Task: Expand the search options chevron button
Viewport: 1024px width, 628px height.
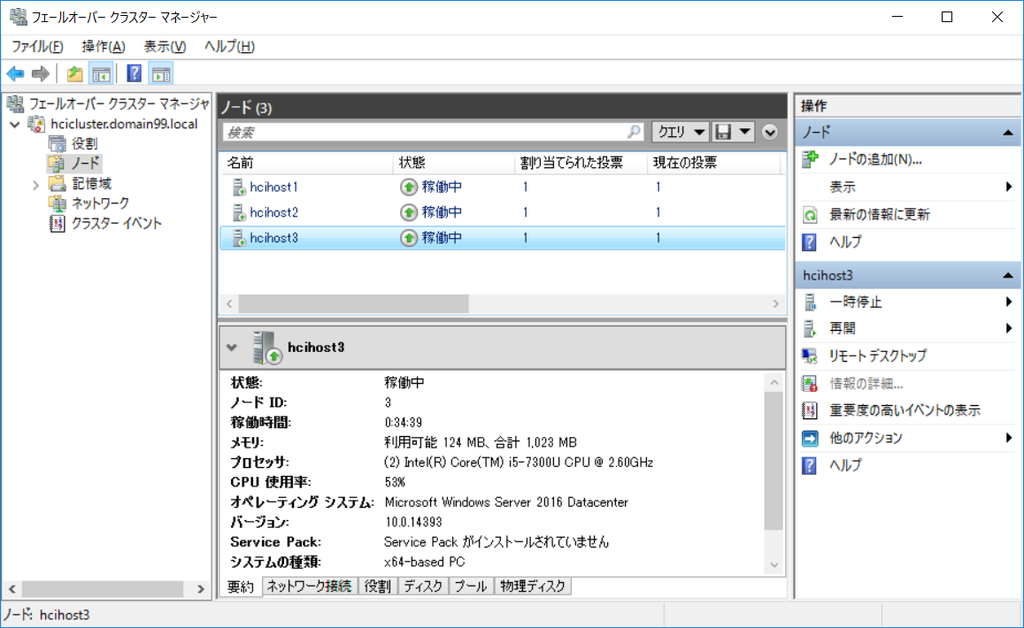Action: pos(770,132)
